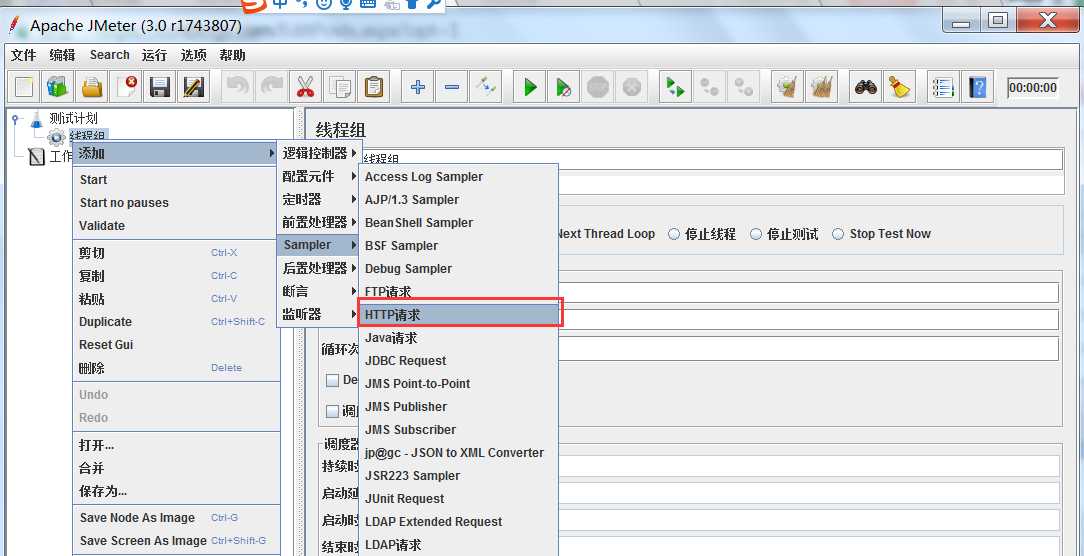The height and width of the screenshot is (556, 1084).
Task: Expand the 添加 submenu
Action: (176, 153)
